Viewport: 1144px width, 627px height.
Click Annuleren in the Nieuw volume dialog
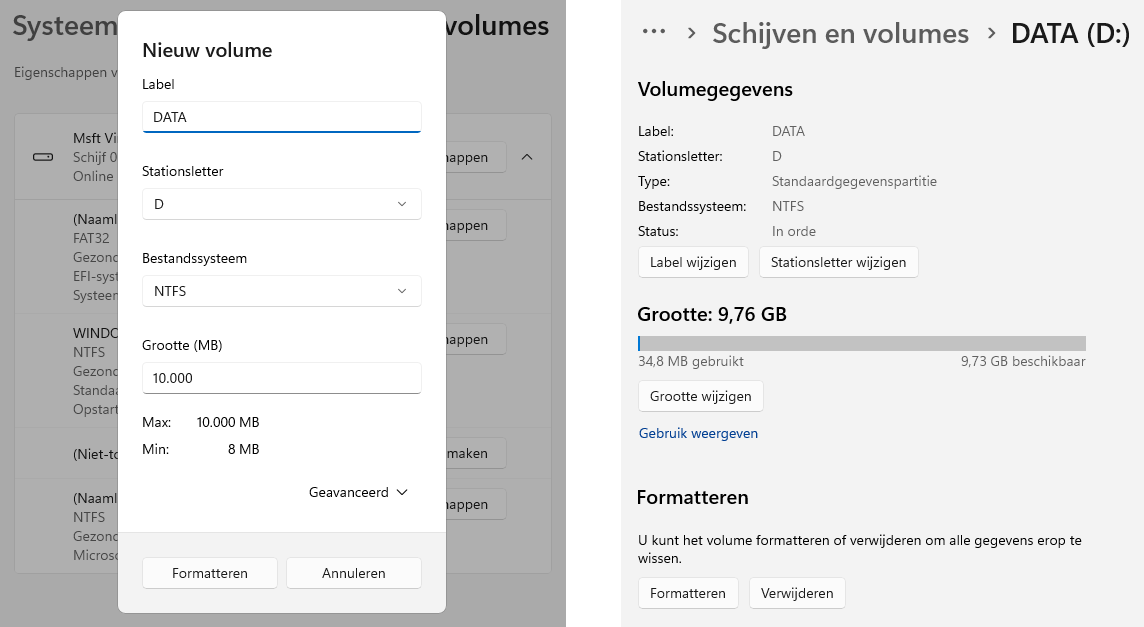[x=354, y=573]
